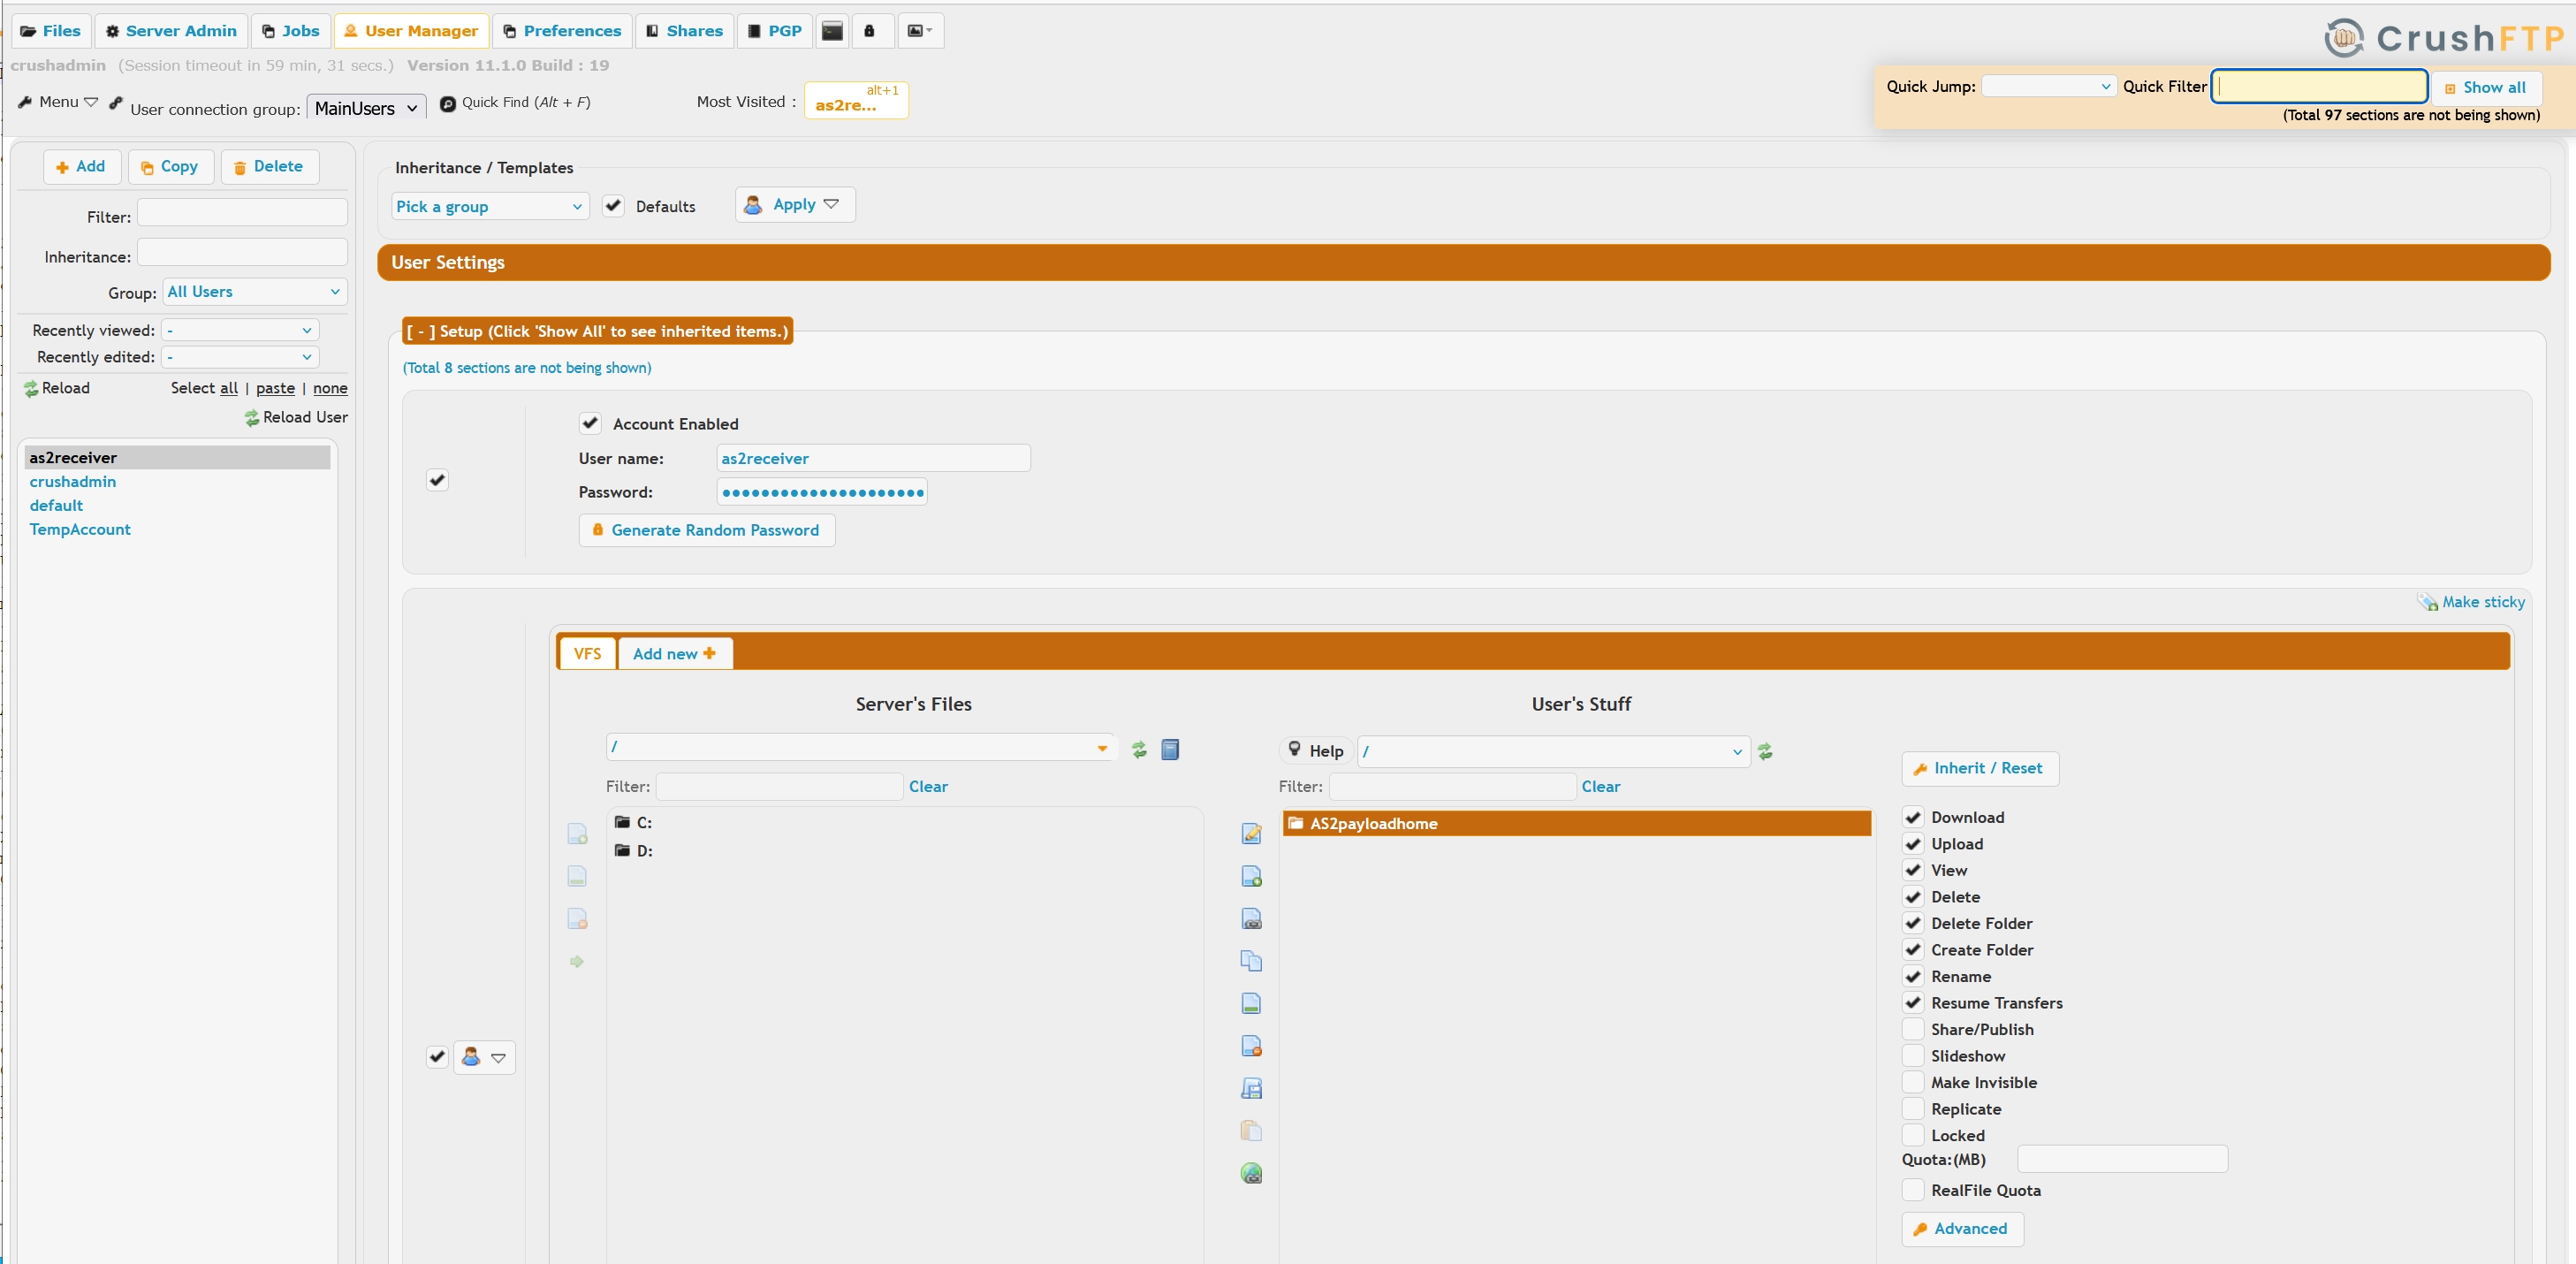This screenshot has width=2576, height=1264.
Task: Click the page with green bar icon in User's Stuff toolbar
Action: click(1251, 1003)
